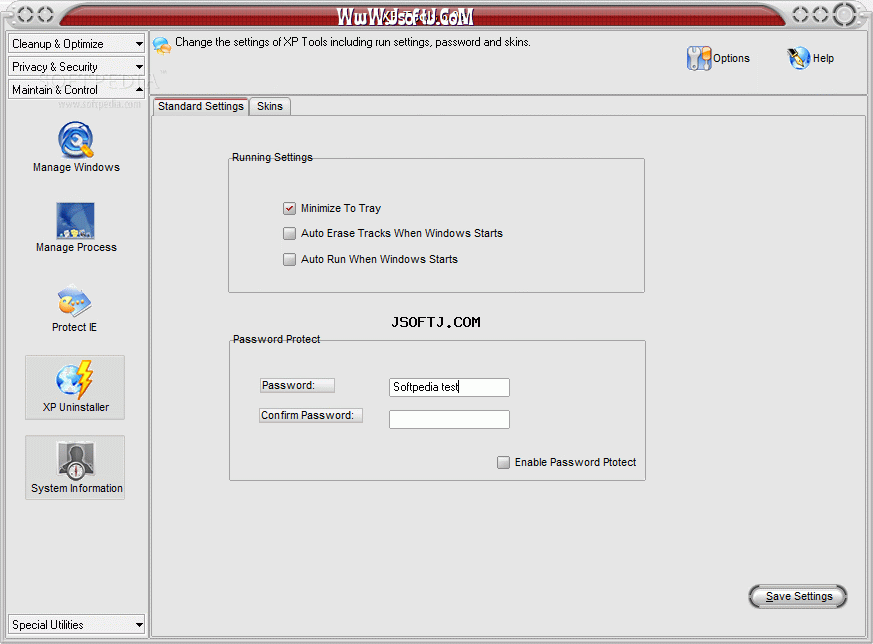The width and height of the screenshot is (873, 644).
Task: Expand the Privacy & Security section
Action: pos(76,67)
